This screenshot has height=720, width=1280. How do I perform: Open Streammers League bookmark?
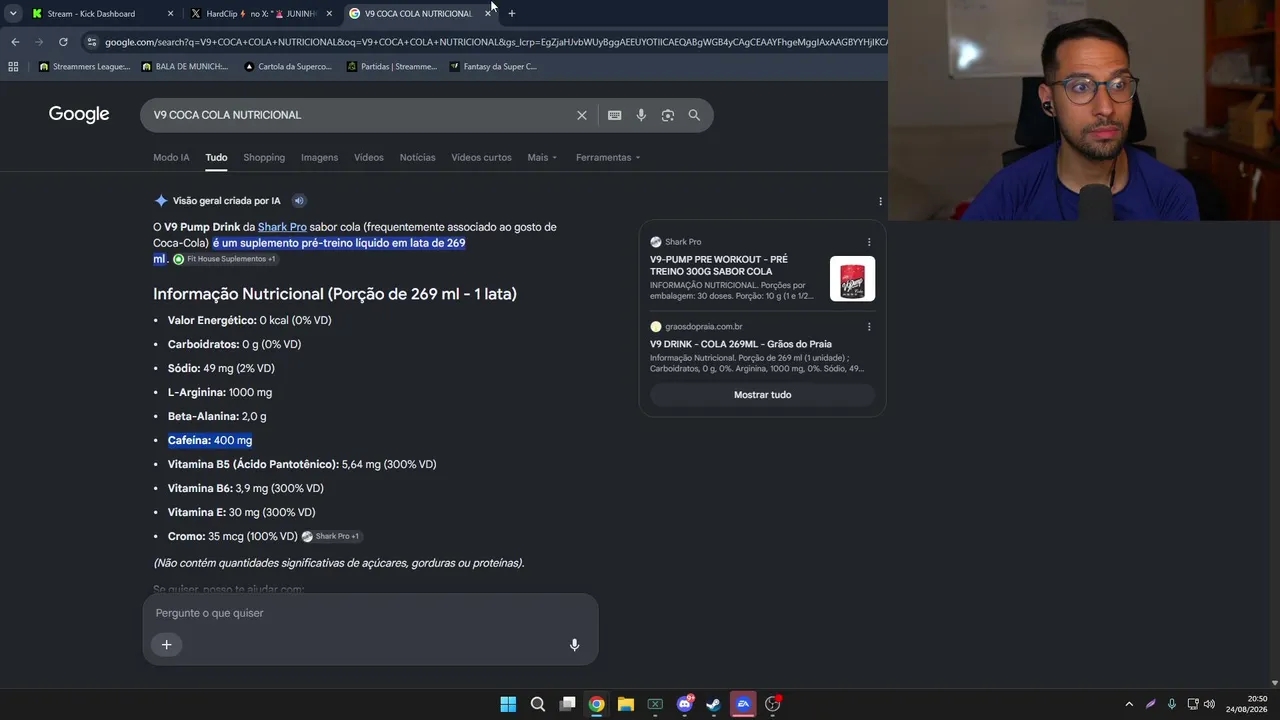click(x=84, y=67)
